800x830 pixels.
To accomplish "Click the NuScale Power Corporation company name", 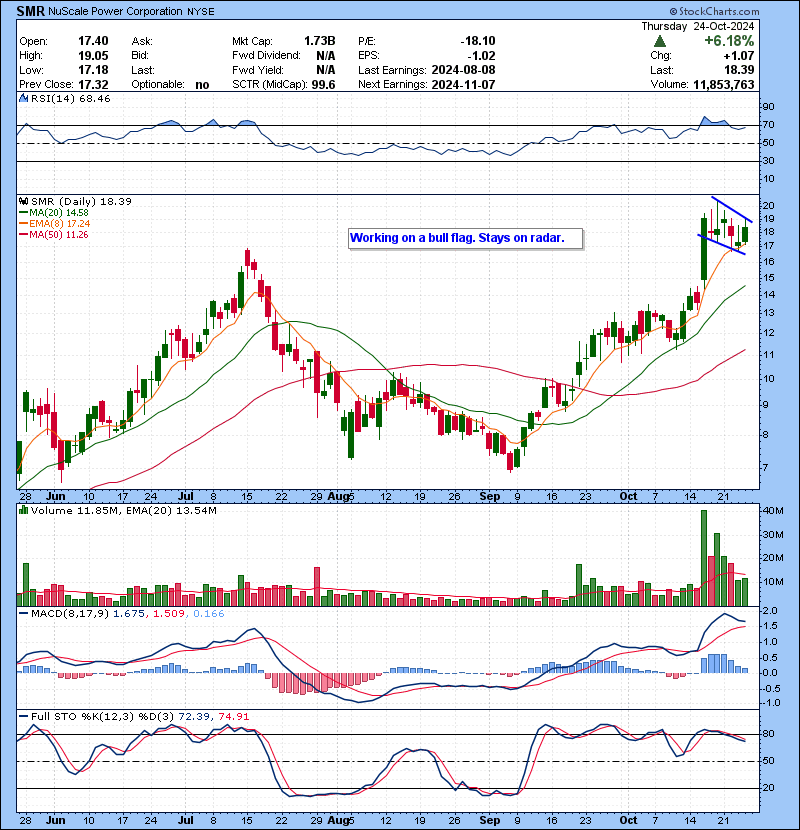I will click(115, 11).
